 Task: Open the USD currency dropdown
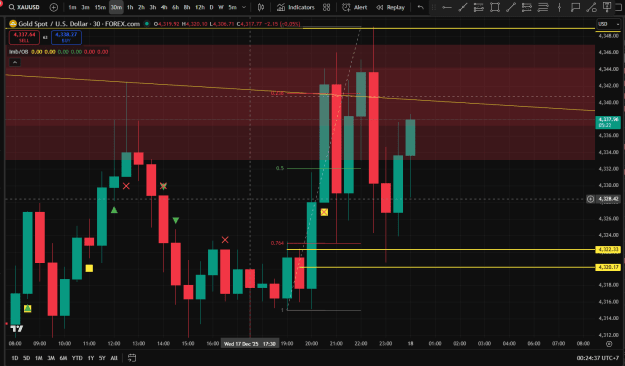(608, 24)
